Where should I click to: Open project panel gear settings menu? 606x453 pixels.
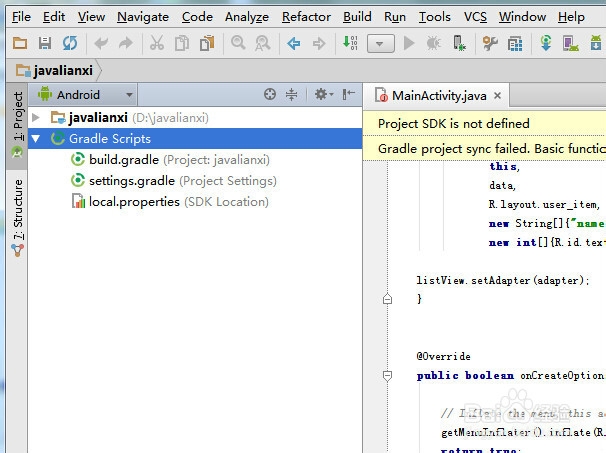point(323,94)
